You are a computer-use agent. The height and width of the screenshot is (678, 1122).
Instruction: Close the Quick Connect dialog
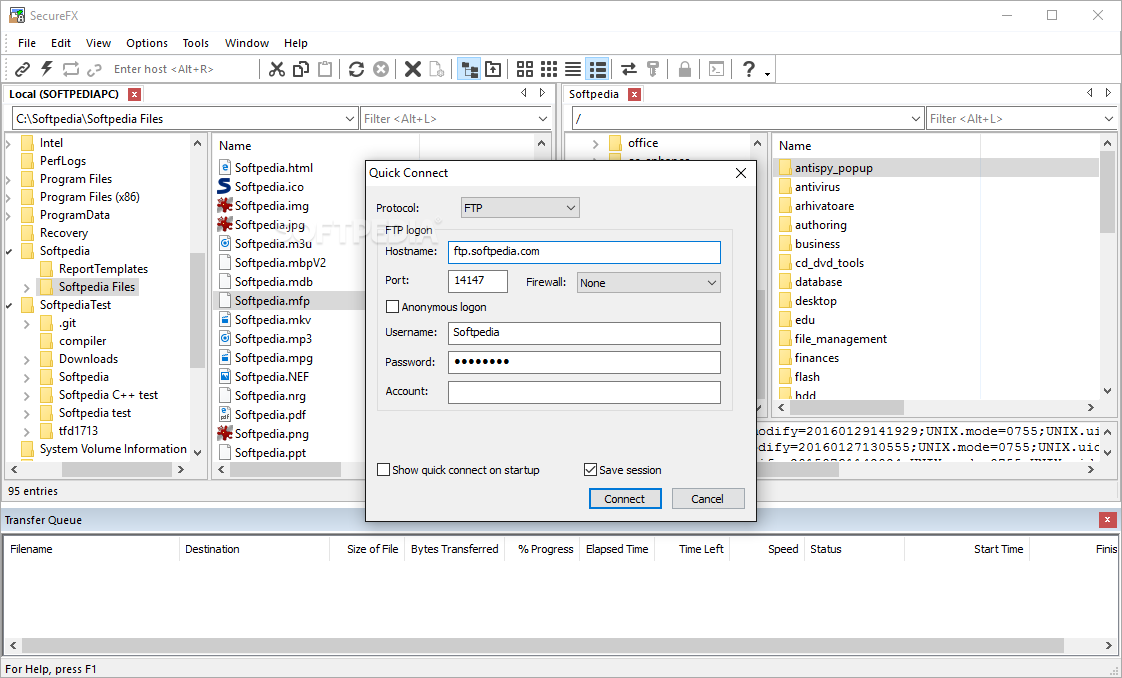741,173
